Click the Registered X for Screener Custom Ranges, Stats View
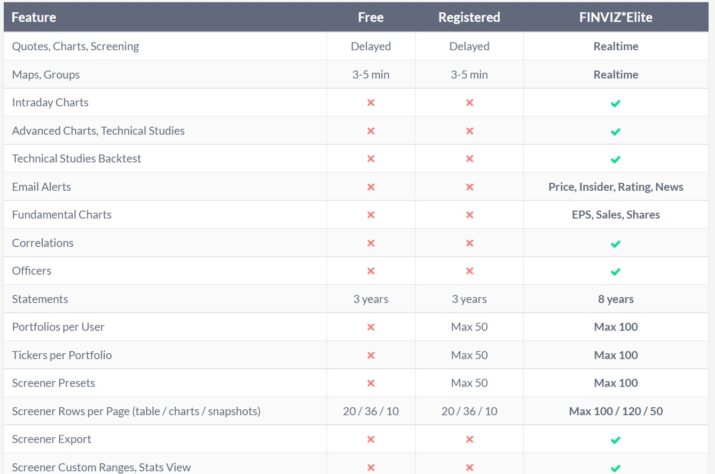 tap(469, 468)
